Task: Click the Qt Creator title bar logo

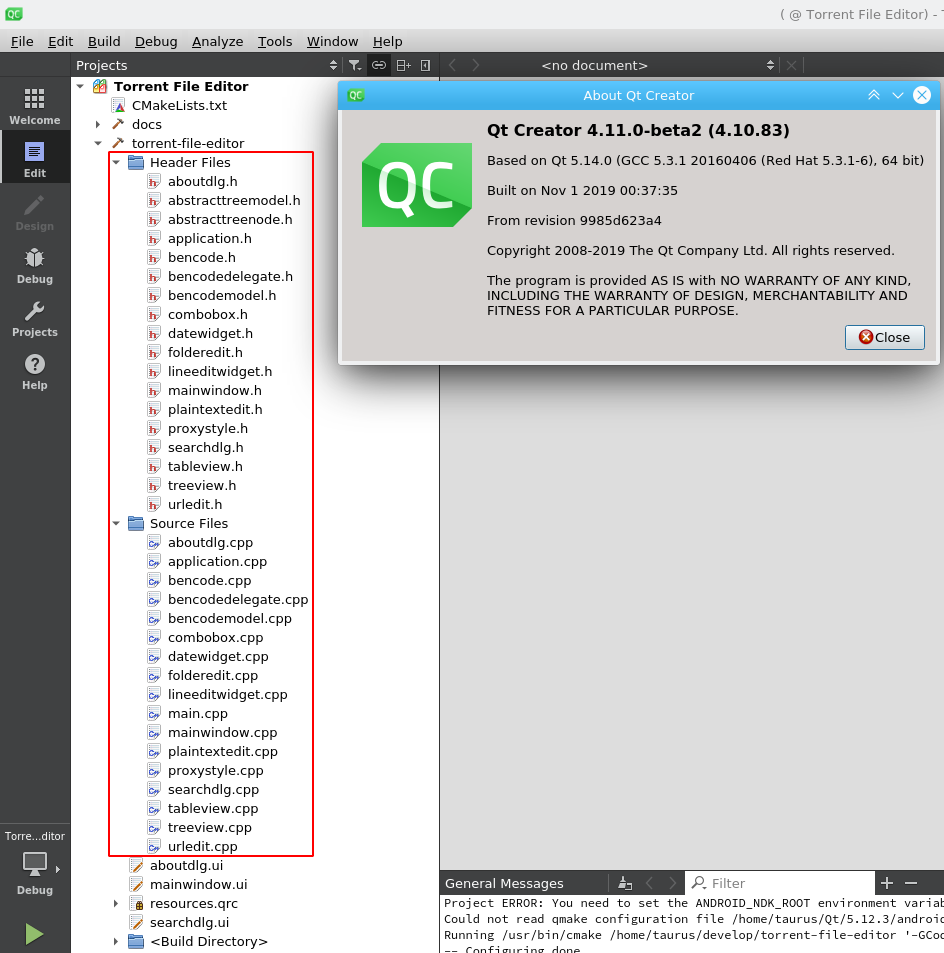Action: pyautogui.click(x=13, y=14)
